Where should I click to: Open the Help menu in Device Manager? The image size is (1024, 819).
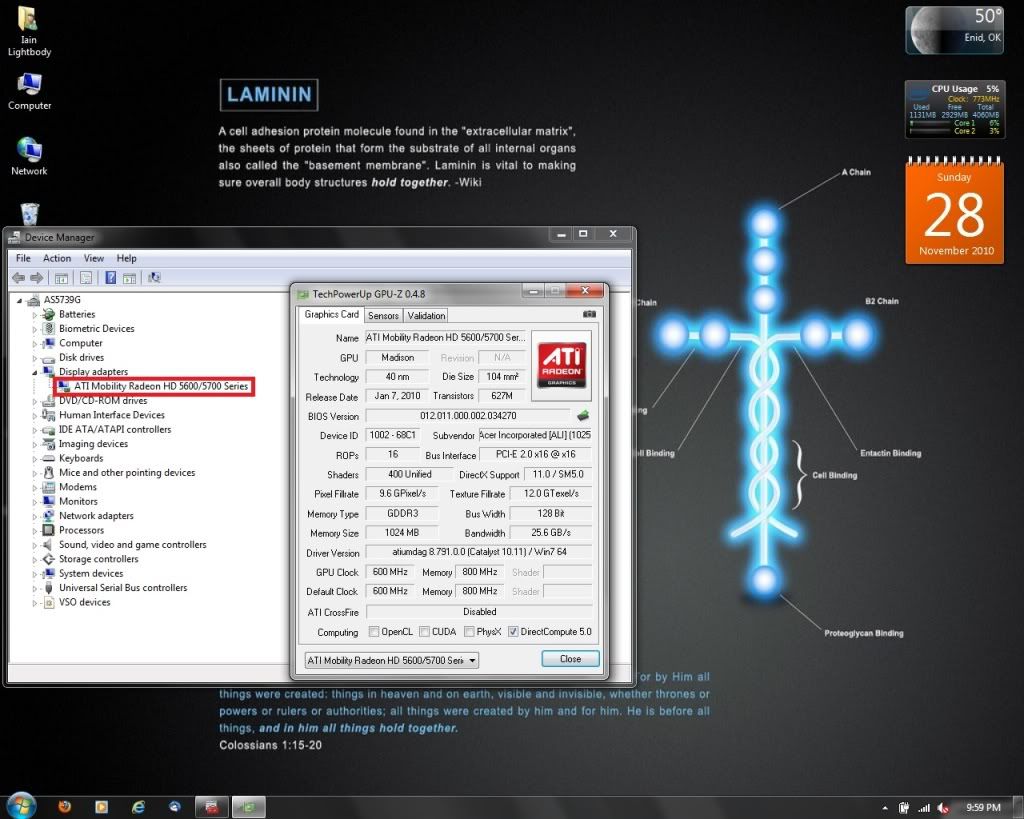tap(127, 258)
